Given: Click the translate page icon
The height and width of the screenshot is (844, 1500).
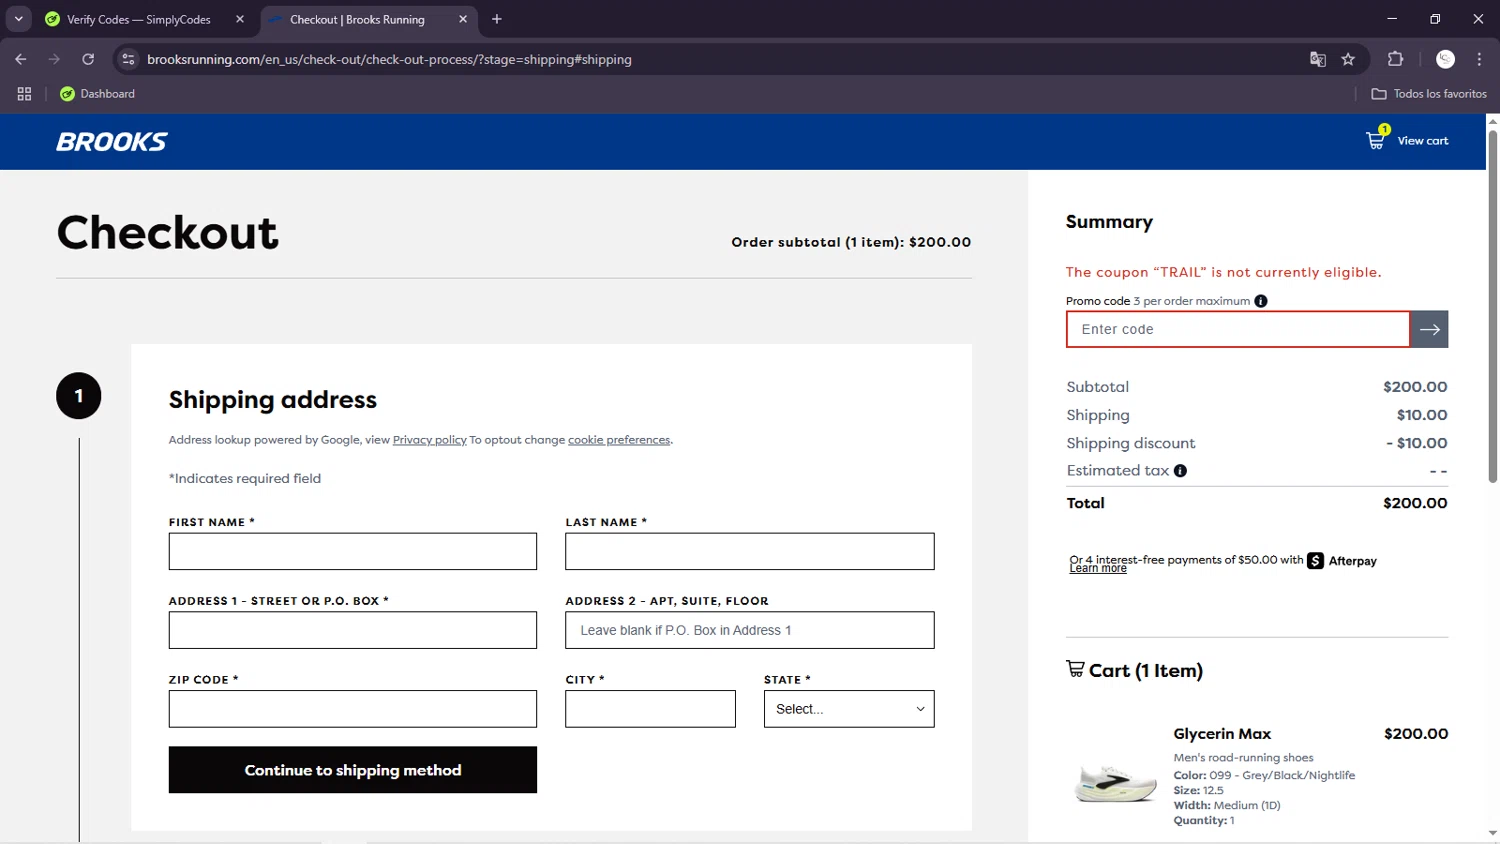Looking at the screenshot, I should tap(1318, 59).
